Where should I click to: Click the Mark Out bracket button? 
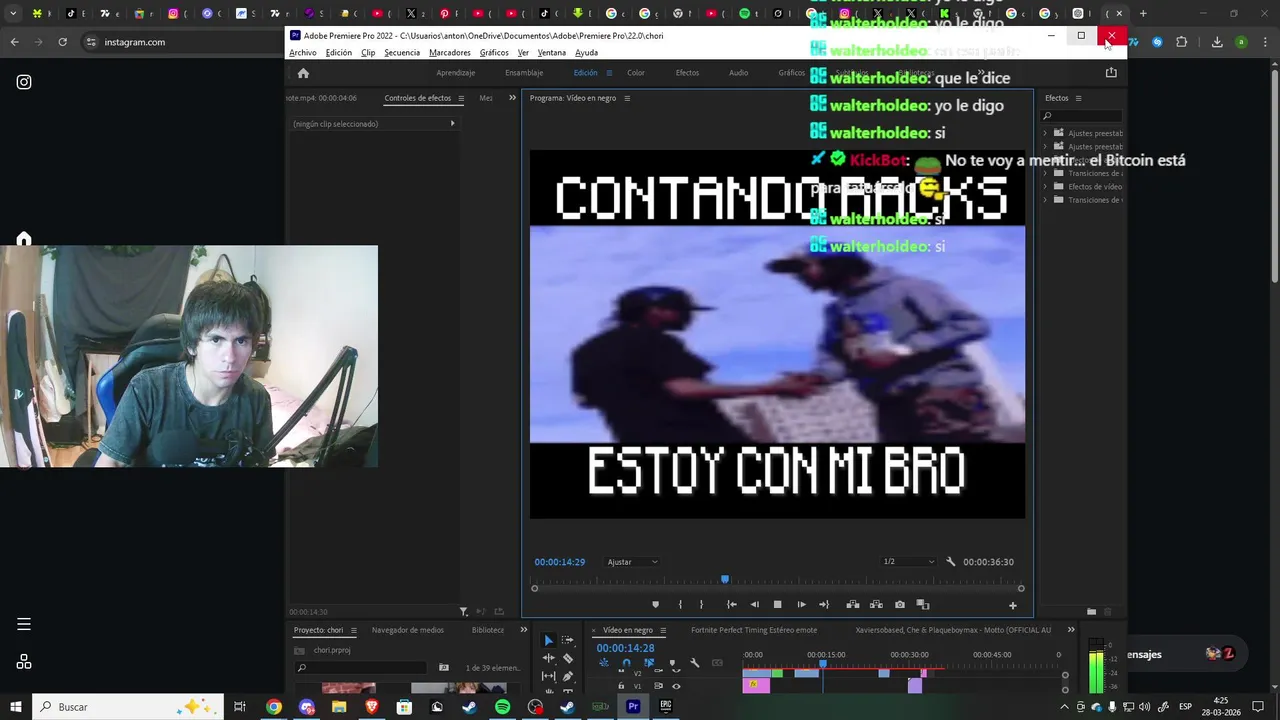pyautogui.click(x=701, y=604)
